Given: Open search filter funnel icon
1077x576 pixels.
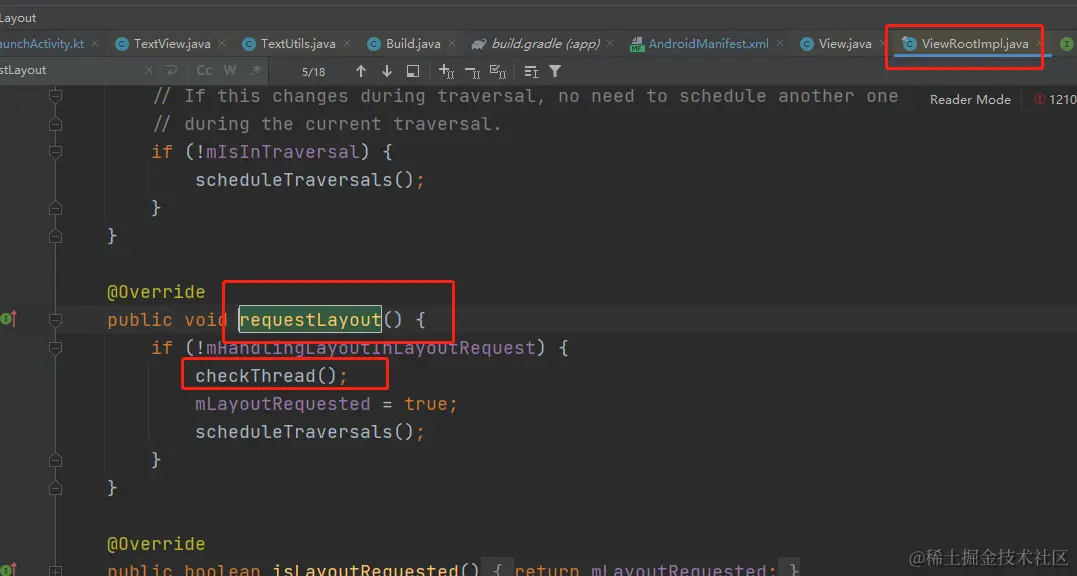Looking at the screenshot, I should 555,71.
